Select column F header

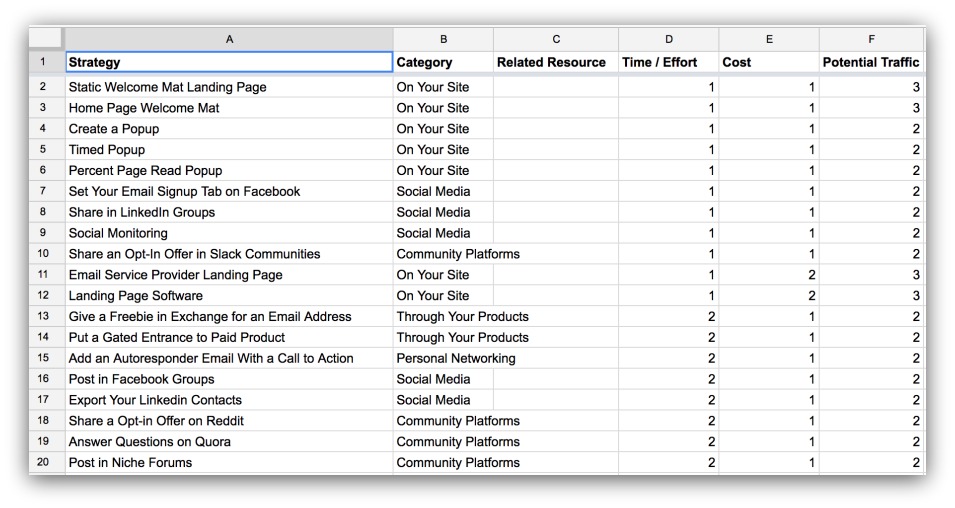[872, 39]
